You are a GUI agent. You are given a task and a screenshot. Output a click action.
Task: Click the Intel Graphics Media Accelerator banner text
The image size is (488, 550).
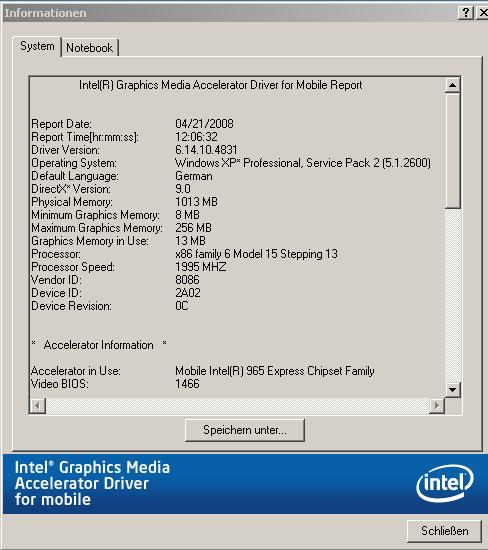92,484
